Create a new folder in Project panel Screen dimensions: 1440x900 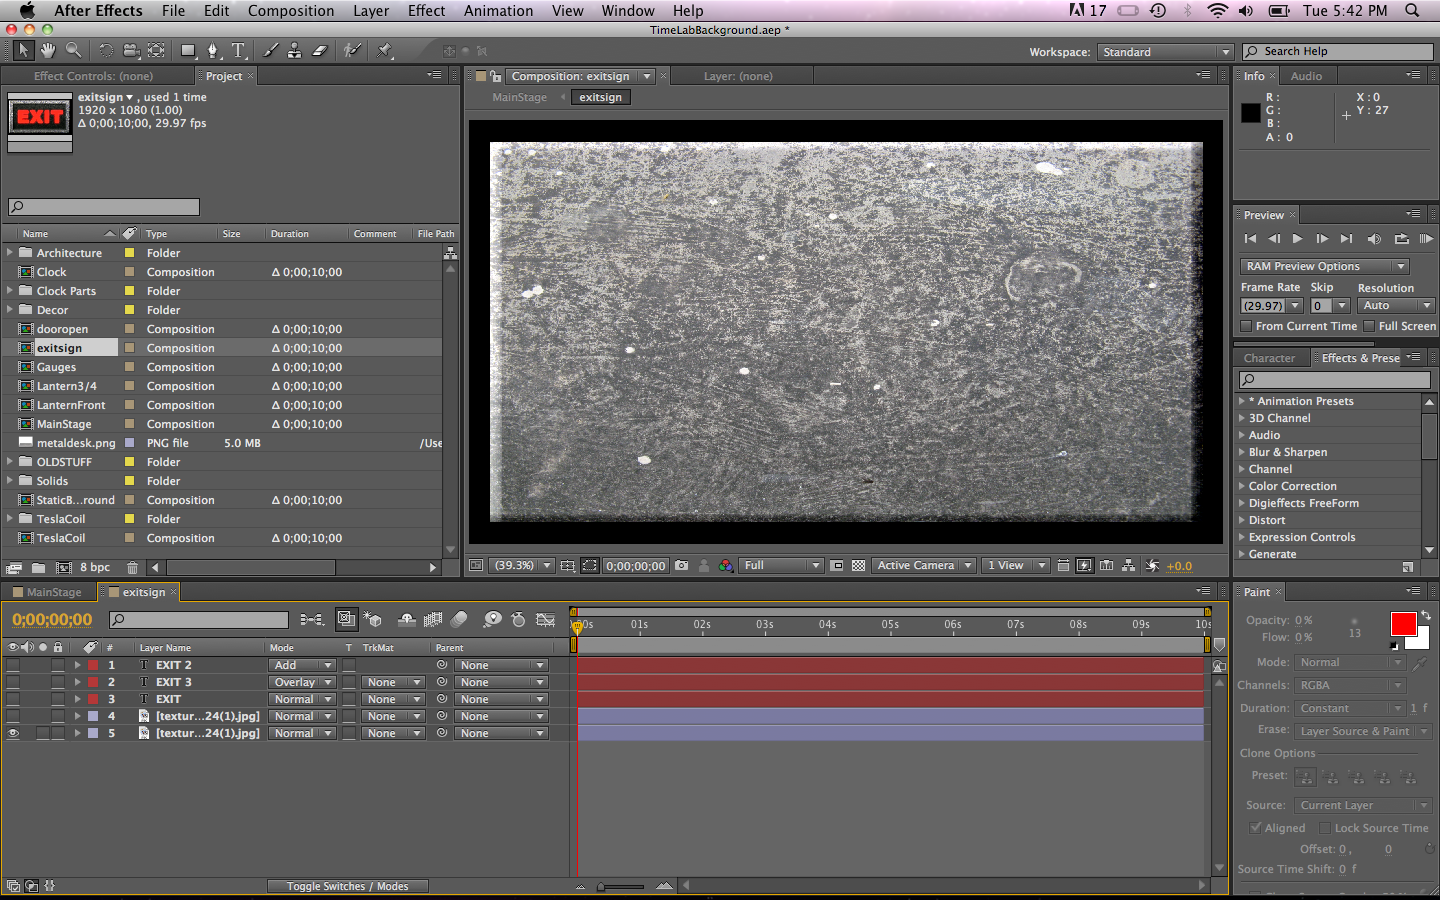(38, 567)
